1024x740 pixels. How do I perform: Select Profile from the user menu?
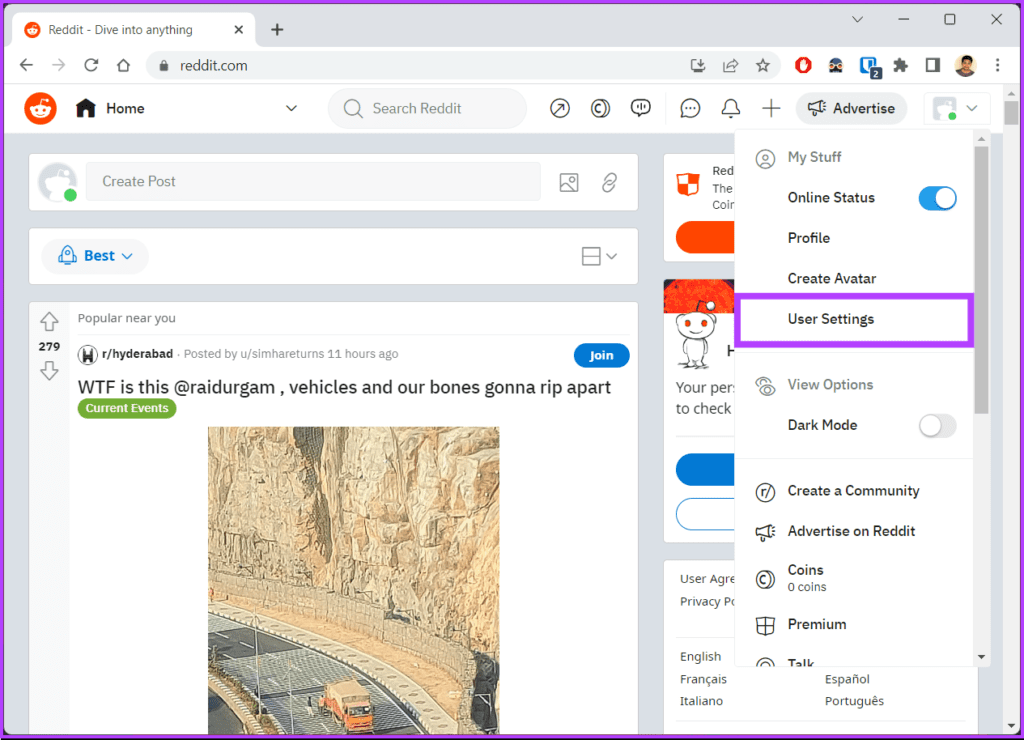tap(808, 238)
